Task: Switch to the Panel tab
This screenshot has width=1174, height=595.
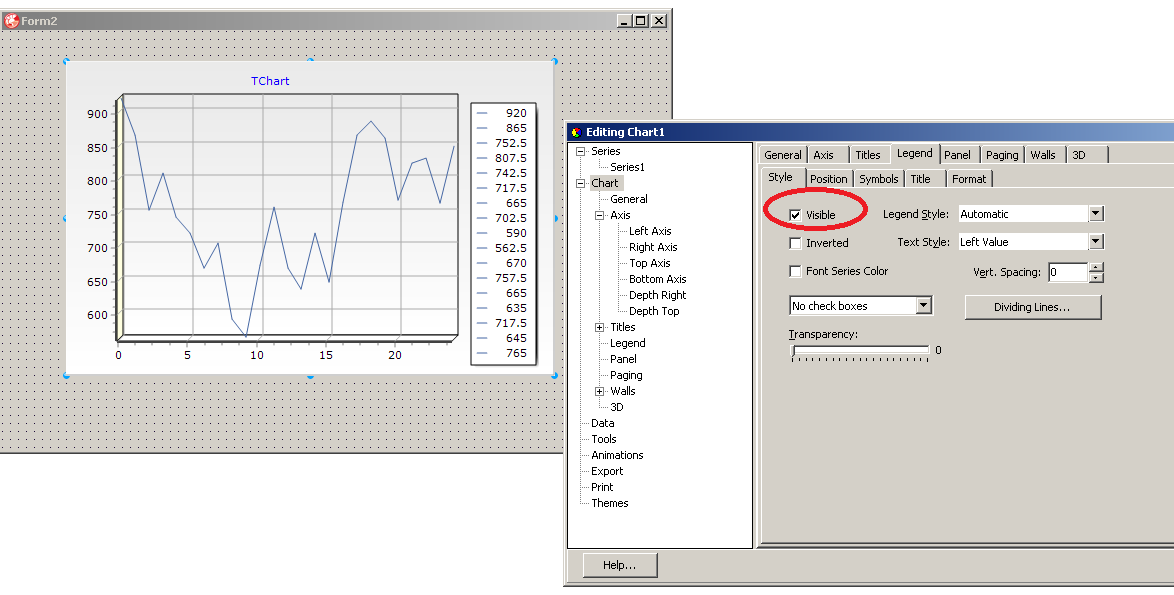Action: click(x=958, y=155)
